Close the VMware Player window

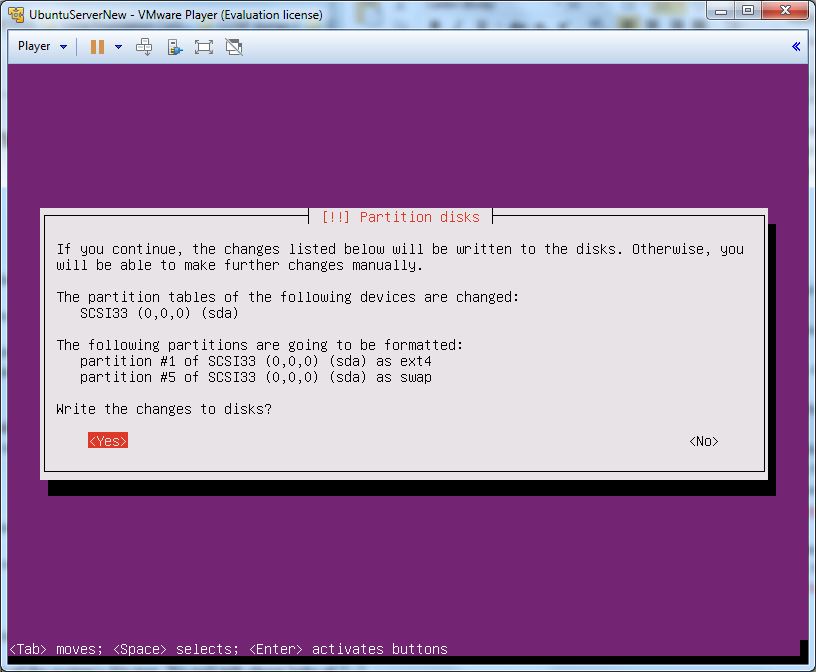point(785,11)
